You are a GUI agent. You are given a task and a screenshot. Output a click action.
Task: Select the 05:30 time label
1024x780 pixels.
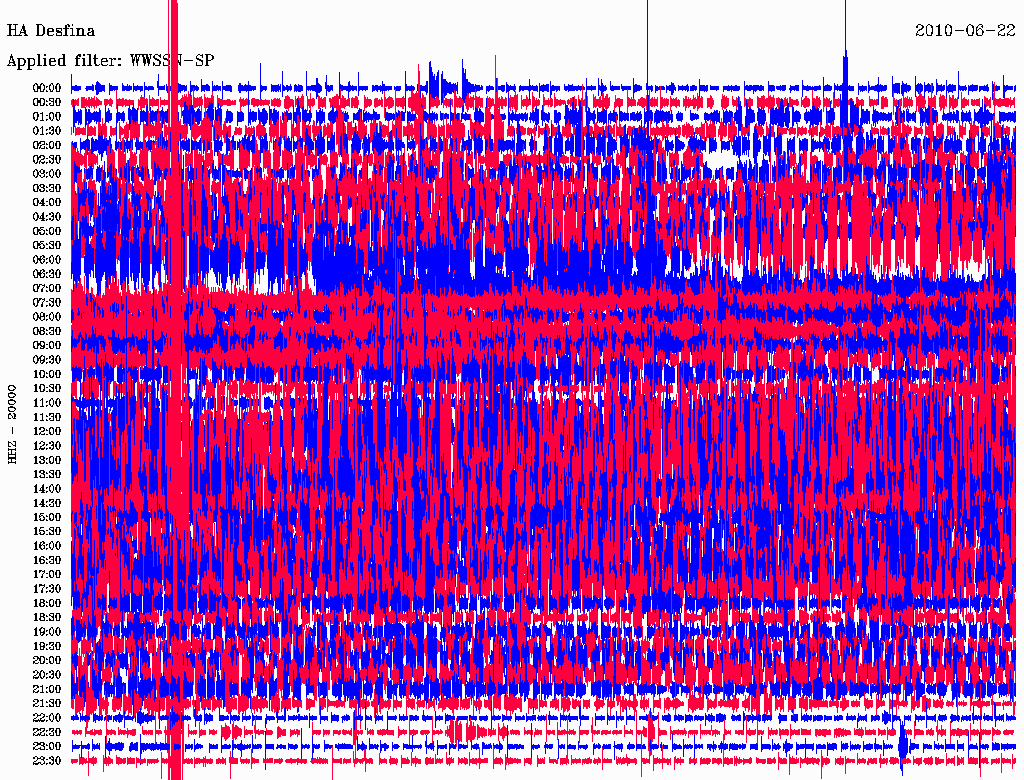coord(47,245)
